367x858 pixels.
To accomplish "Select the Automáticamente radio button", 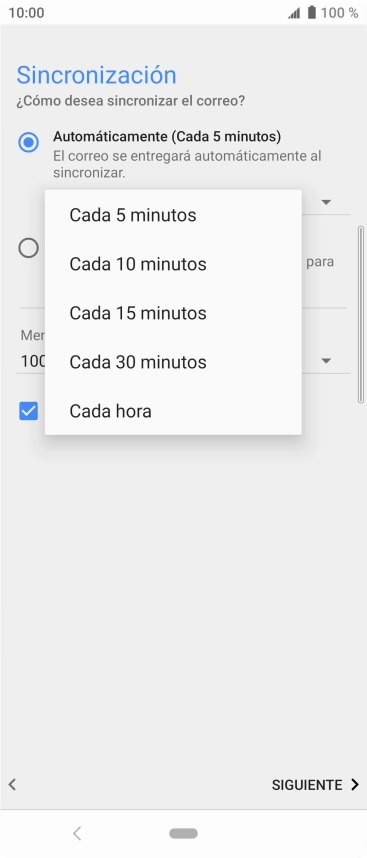I will 28,143.
